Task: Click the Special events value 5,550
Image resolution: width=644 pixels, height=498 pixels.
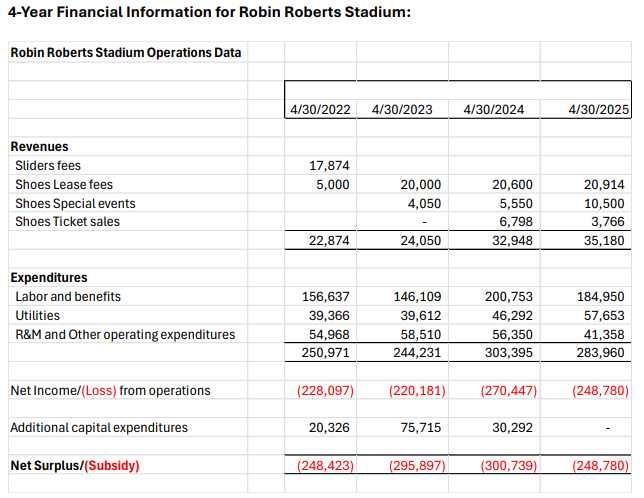Action: (x=516, y=204)
